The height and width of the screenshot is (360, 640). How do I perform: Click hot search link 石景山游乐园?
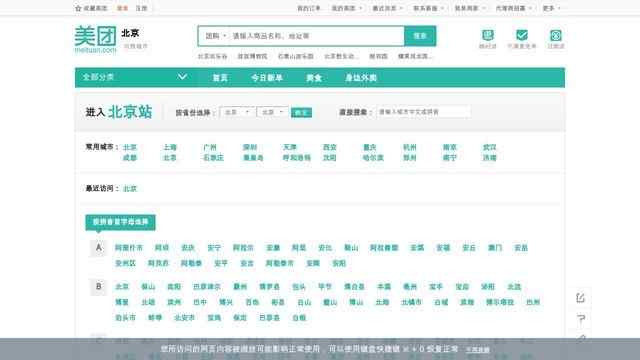click(x=296, y=56)
